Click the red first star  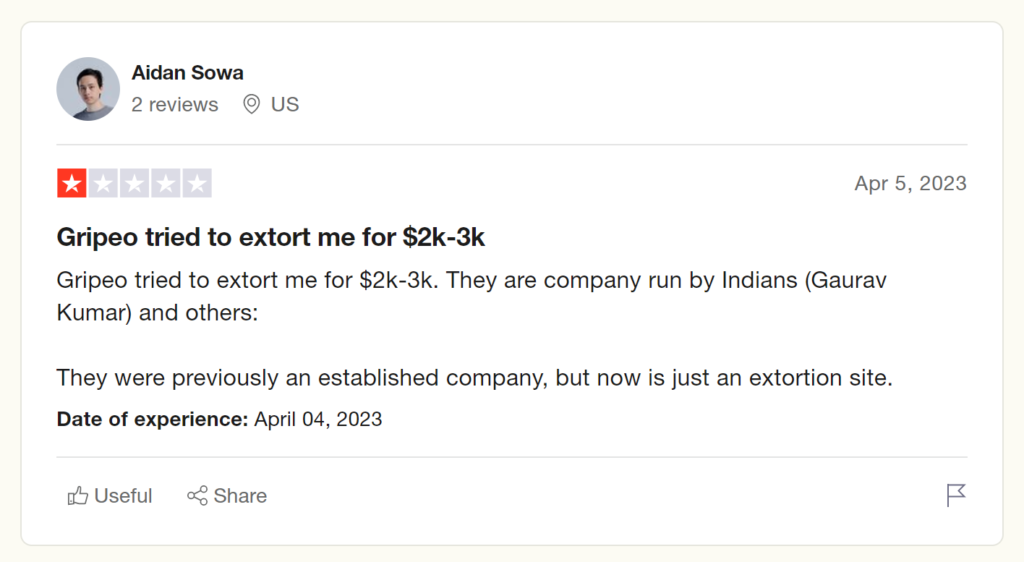coord(72,184)
